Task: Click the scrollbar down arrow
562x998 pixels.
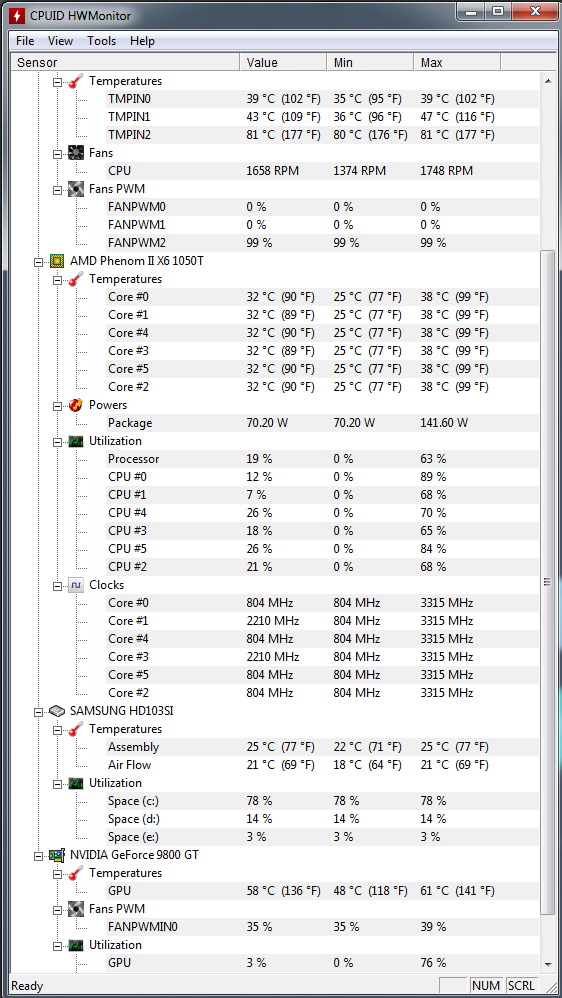Action: tap(547, 964)
